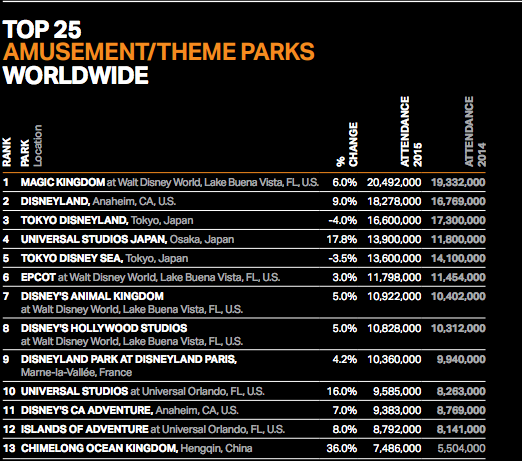Select UNIVERSAL STUDIOS JAPAN row
522x461 pixels.
point(244,239)
